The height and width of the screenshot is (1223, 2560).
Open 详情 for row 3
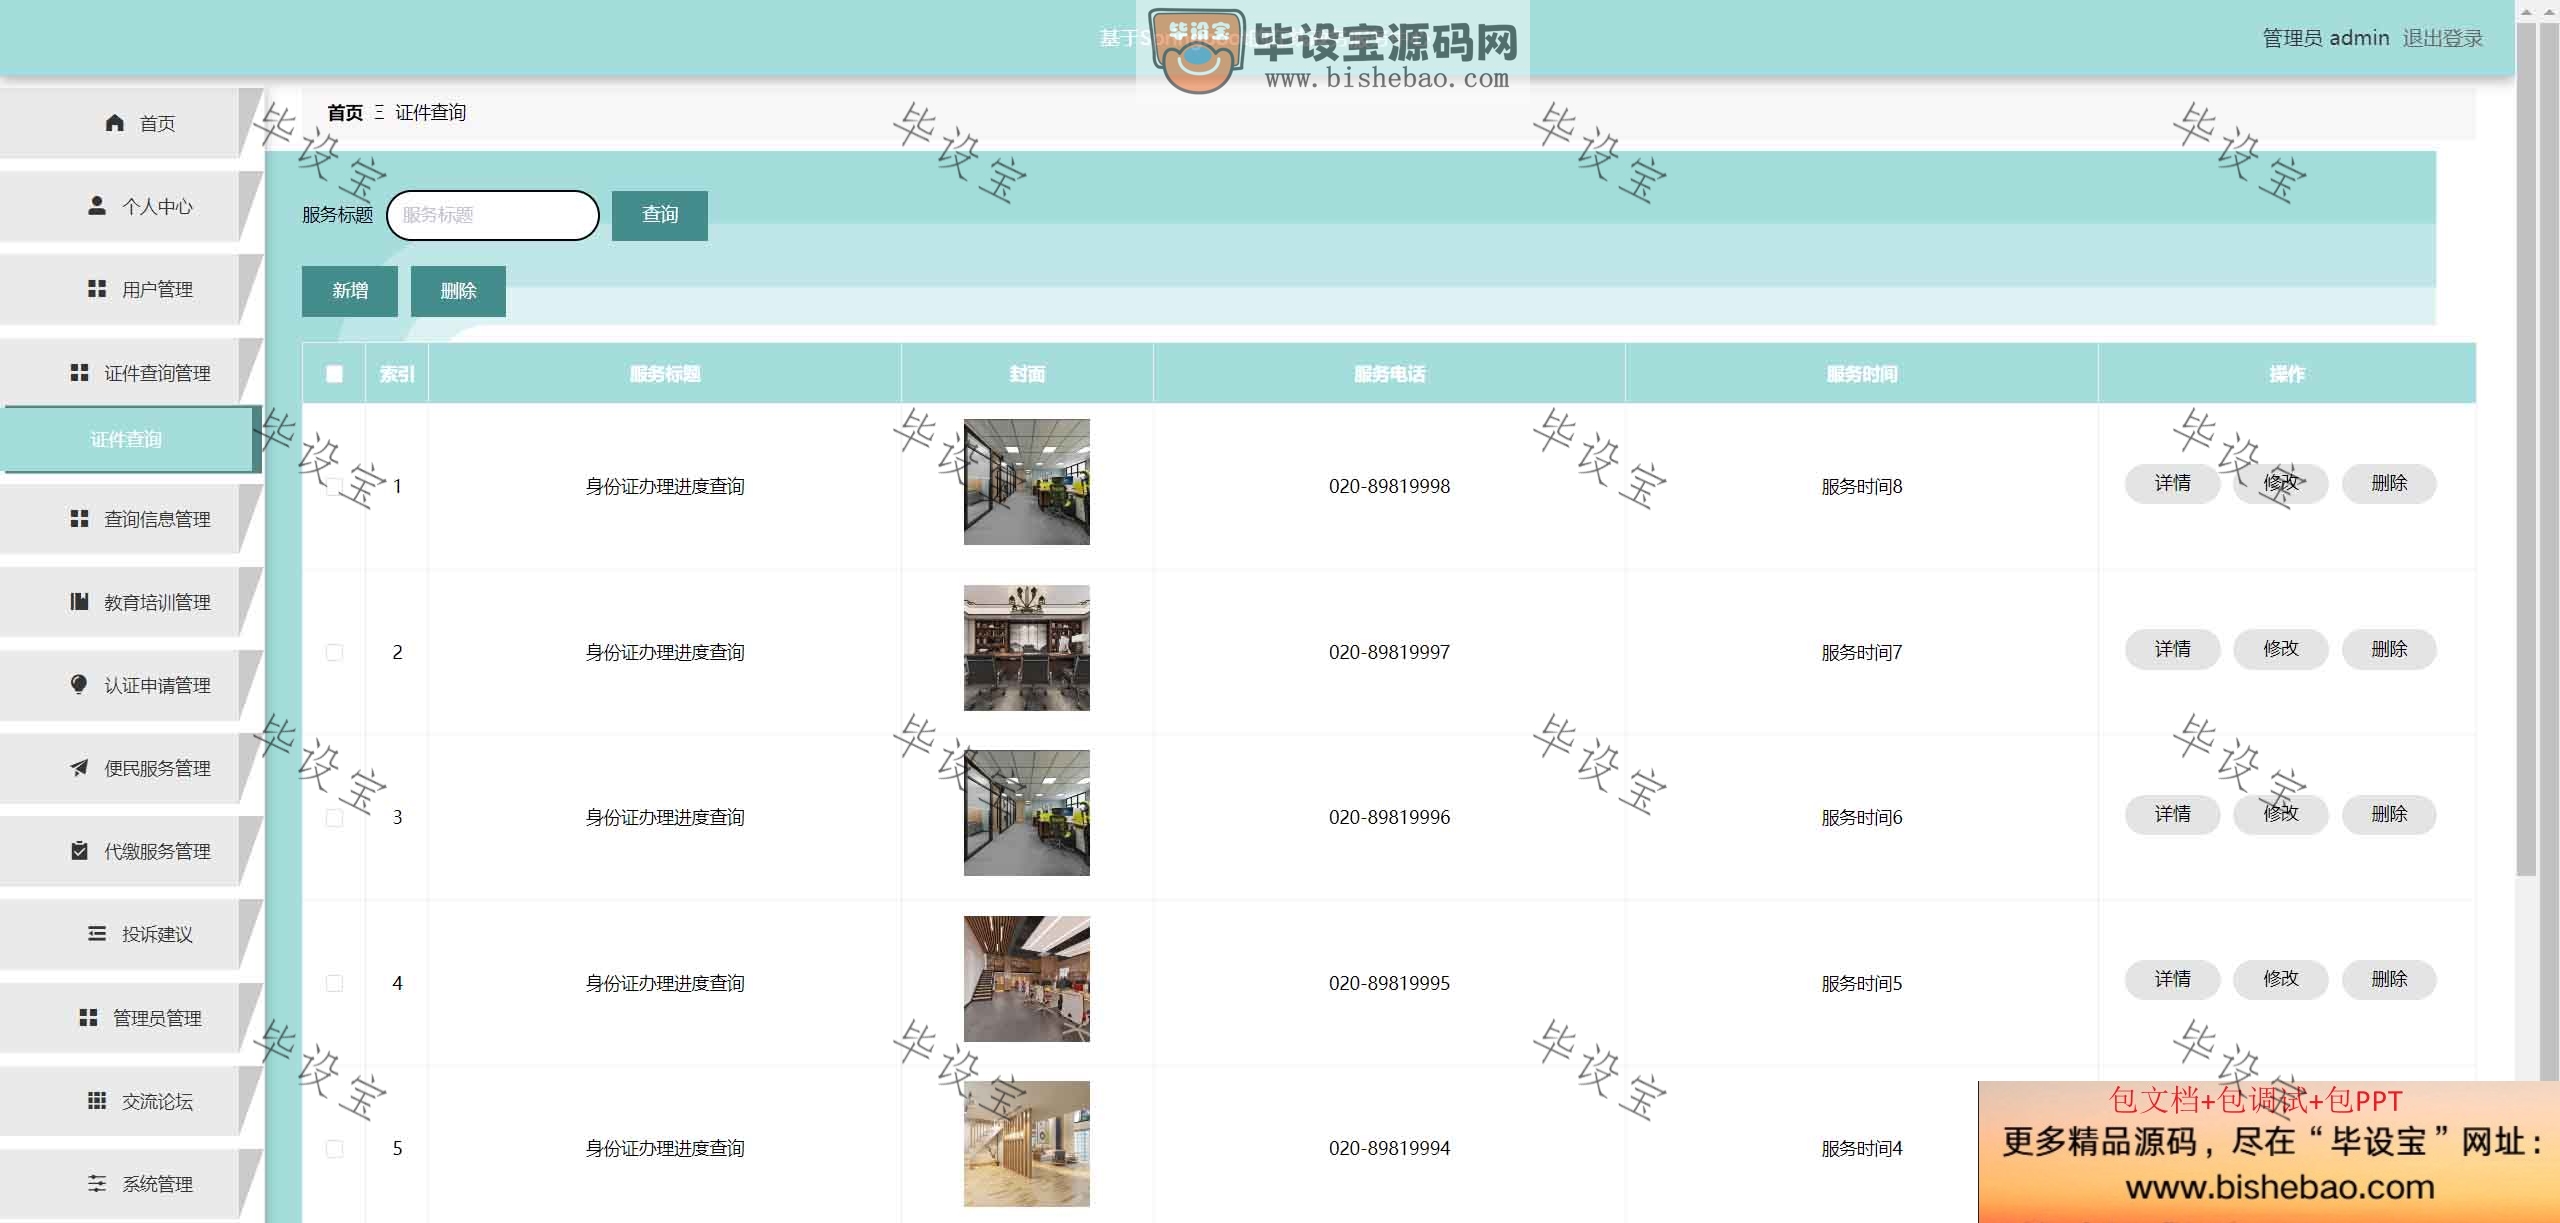pyautogui.click(x=2173, y=815)
